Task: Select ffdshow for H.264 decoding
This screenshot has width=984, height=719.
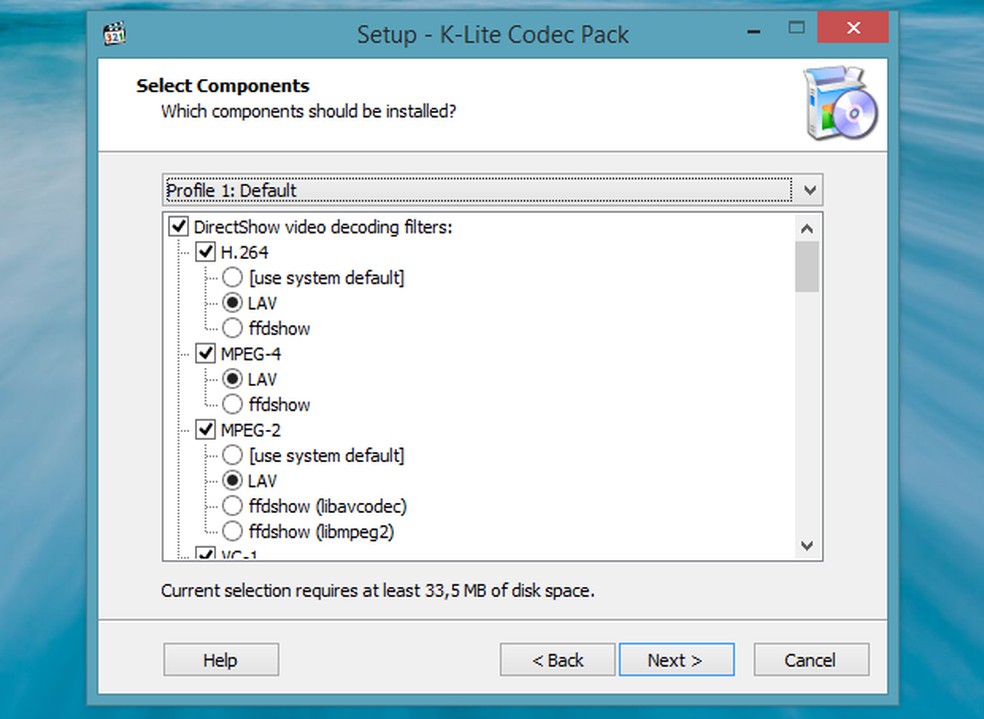Action: (x=232, y=328)
